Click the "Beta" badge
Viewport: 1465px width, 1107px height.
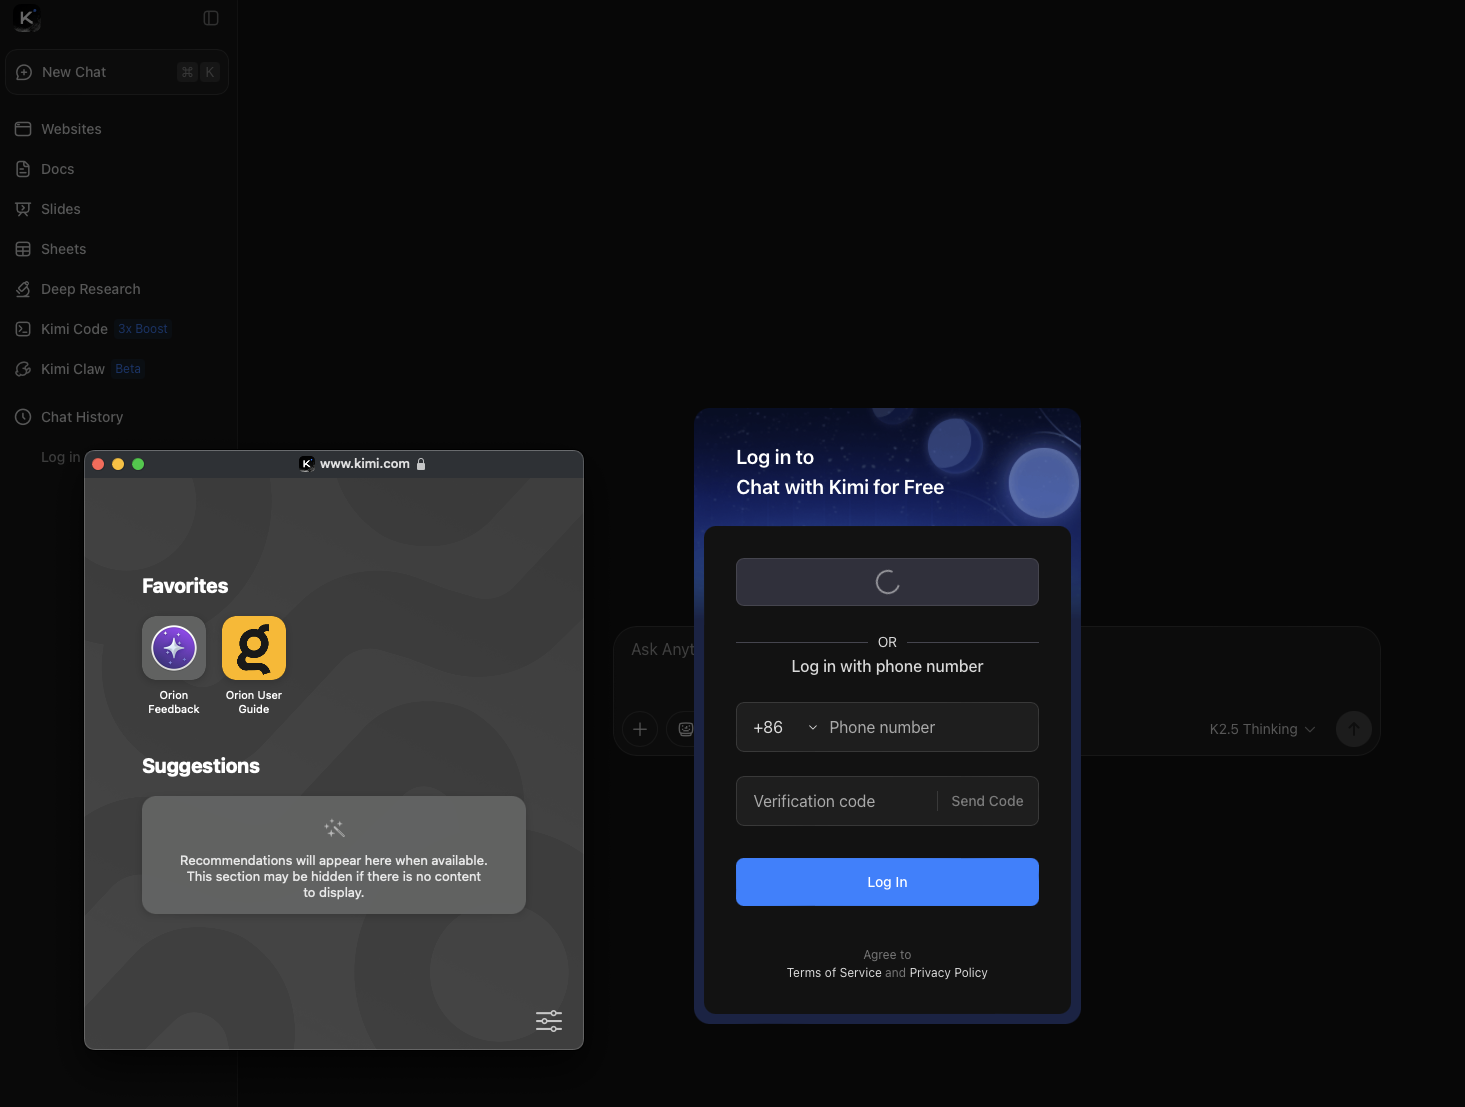tap(128, 369)
